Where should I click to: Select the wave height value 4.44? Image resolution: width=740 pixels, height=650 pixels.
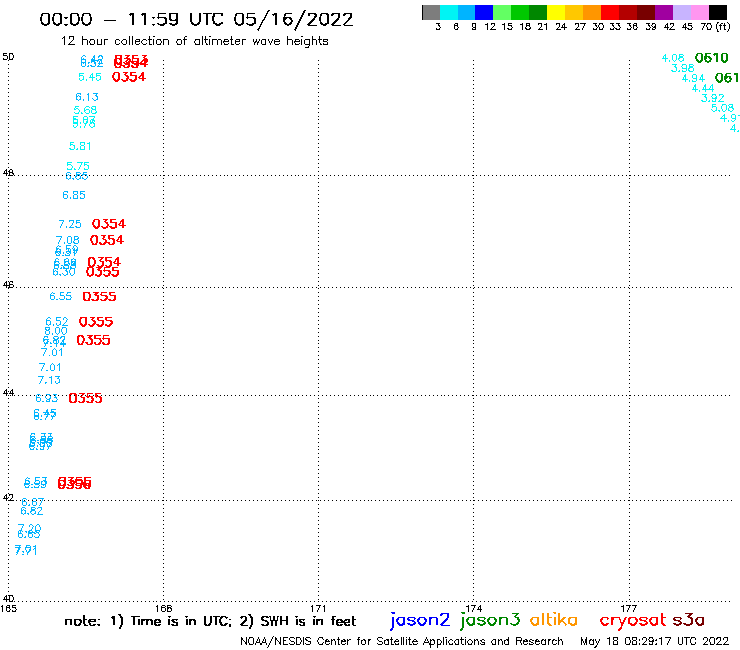pyautogui.click(x=703, y=88)
